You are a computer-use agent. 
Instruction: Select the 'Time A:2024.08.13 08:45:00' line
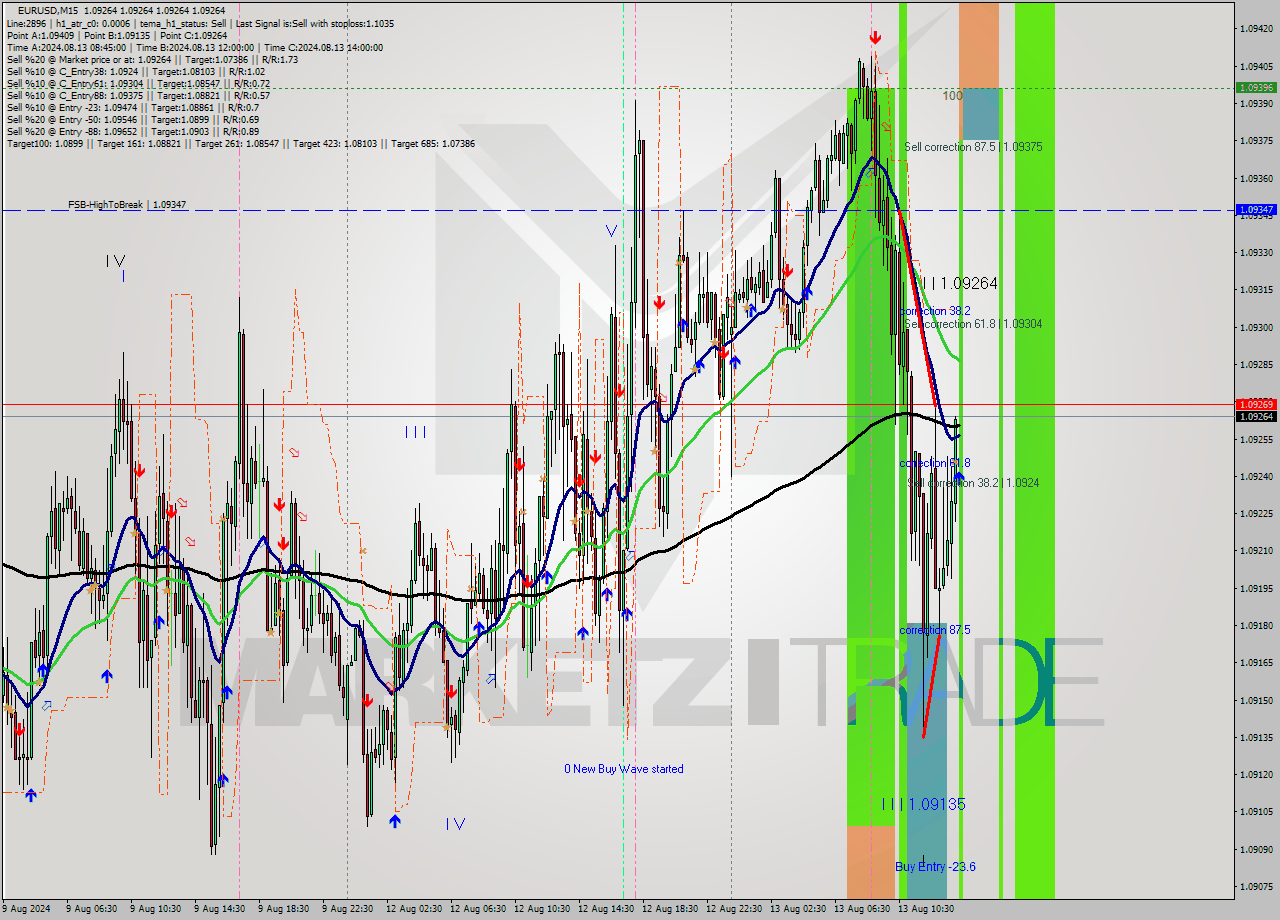coord(194,47)
